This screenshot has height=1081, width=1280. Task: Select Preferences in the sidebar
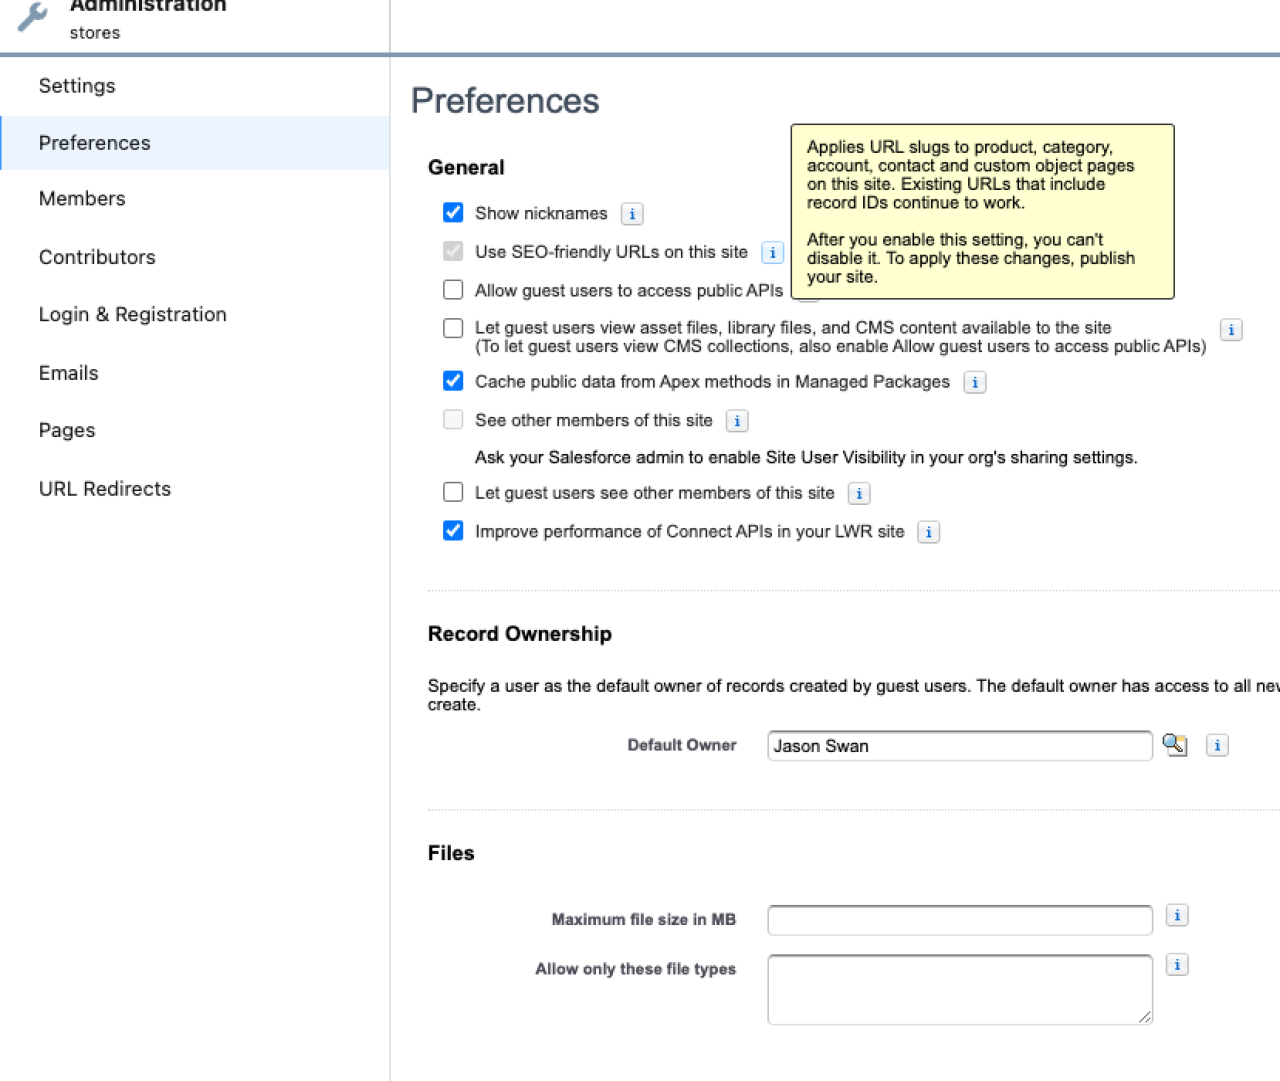[x=195, y=143]
